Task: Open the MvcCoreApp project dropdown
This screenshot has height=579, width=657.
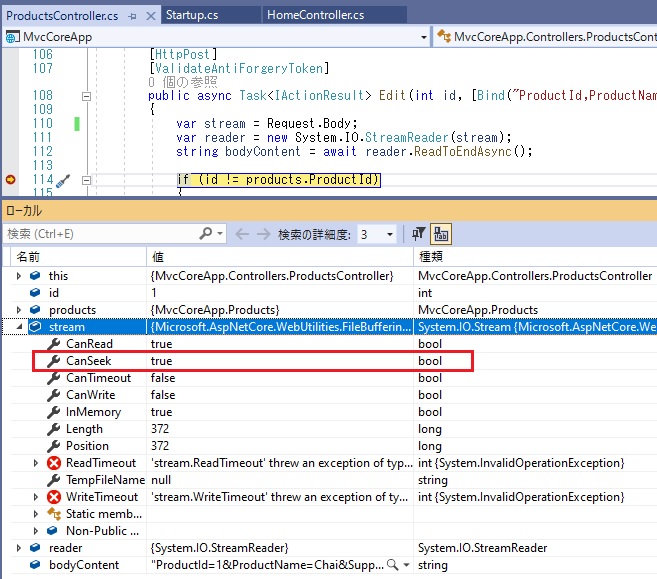Action: pyautogui.click(x=425, y=37)
